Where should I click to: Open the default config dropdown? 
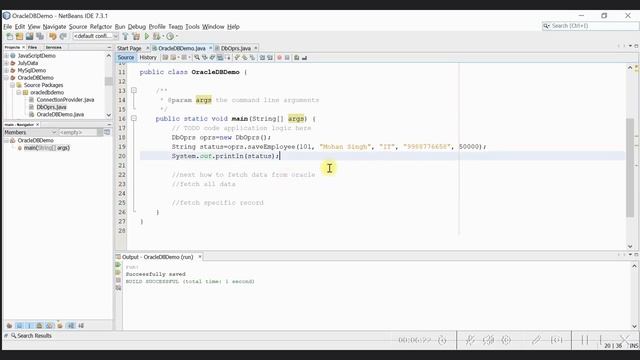96,36
